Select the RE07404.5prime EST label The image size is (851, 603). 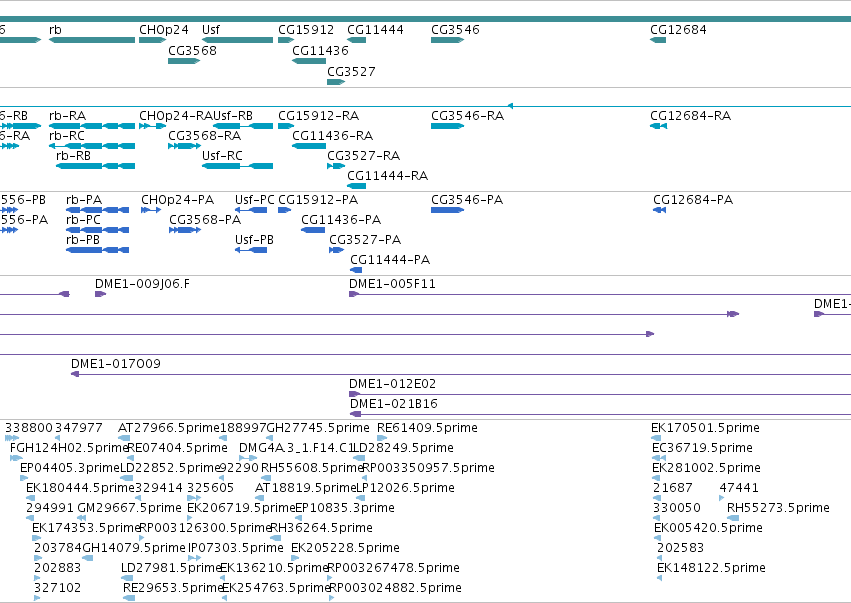point(177,448)
